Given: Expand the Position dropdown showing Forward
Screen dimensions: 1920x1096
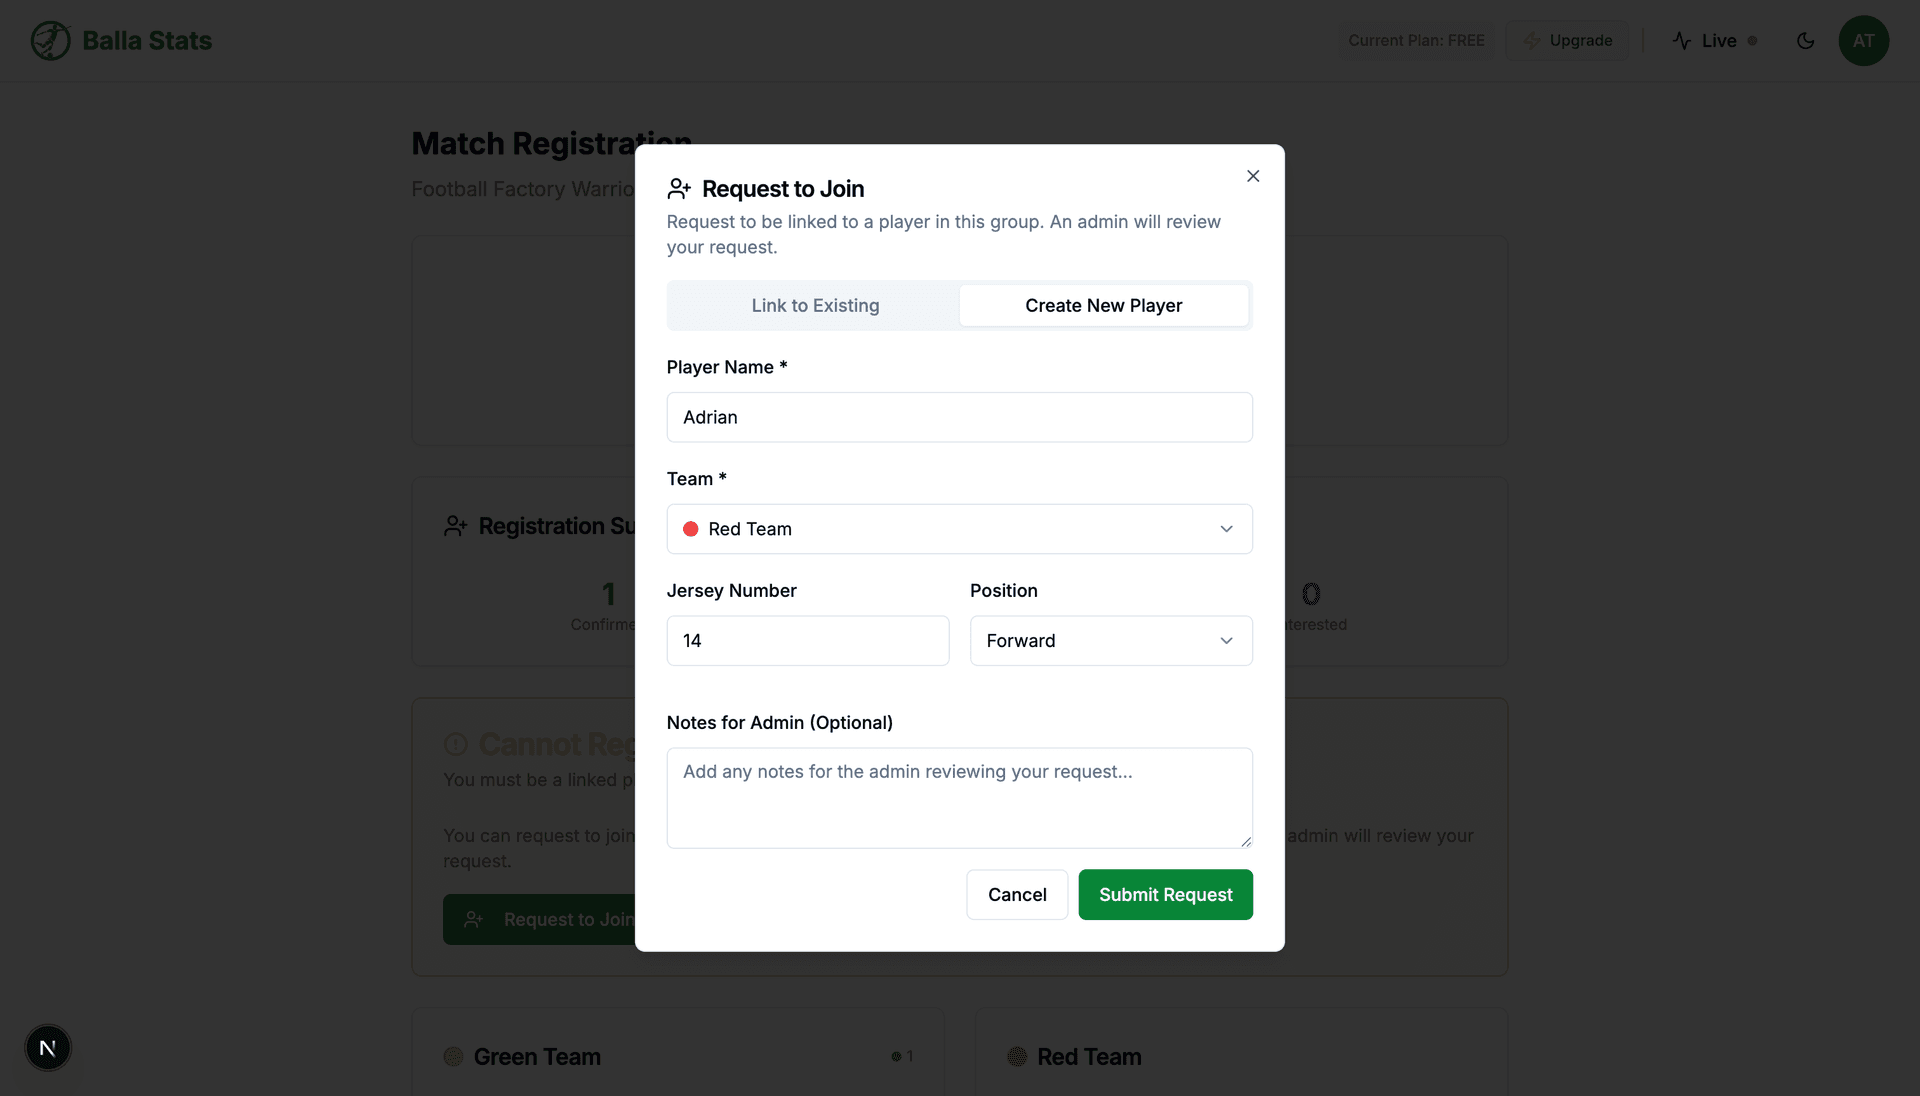Looking at the screenshot, I should (x=1110, y=641).
